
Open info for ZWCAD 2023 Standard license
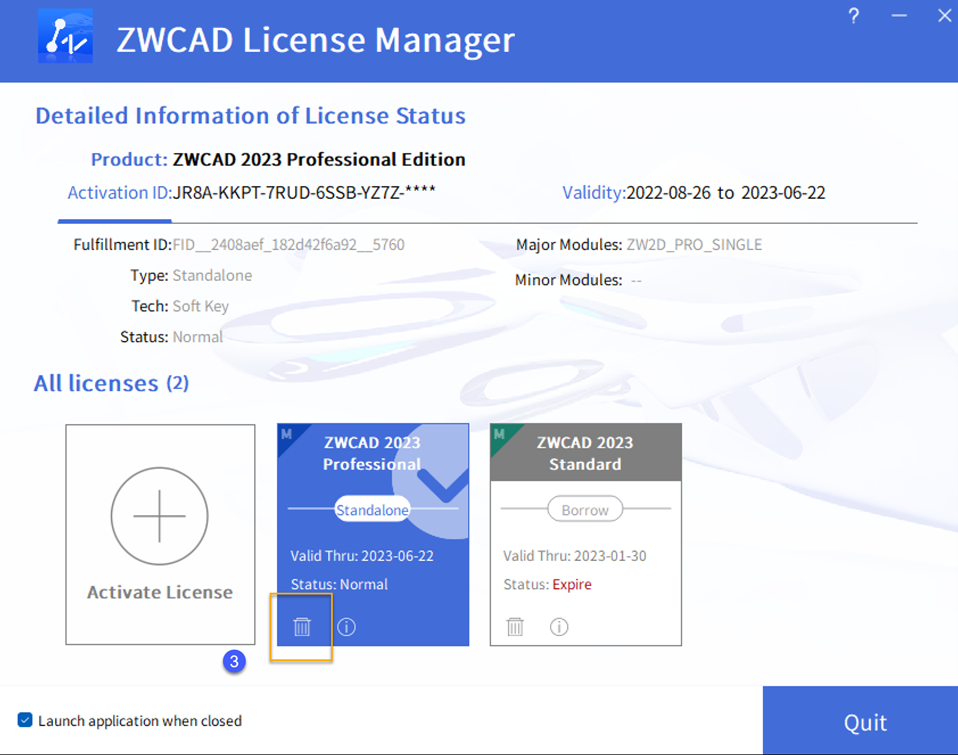click(559, 627)
